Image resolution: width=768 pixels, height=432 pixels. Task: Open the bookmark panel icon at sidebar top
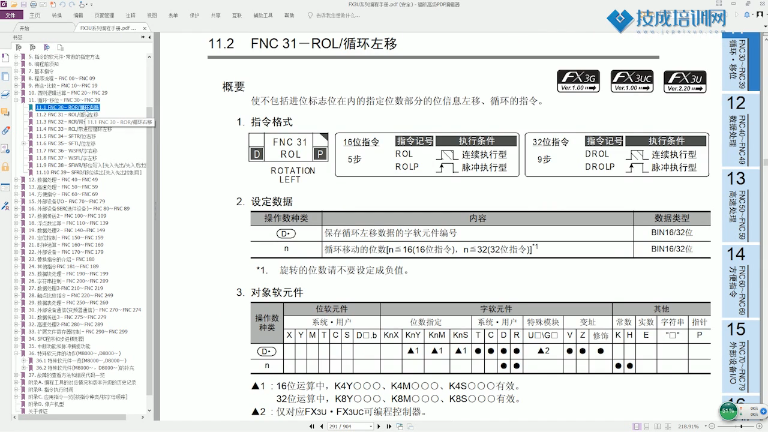click(5, 58)
